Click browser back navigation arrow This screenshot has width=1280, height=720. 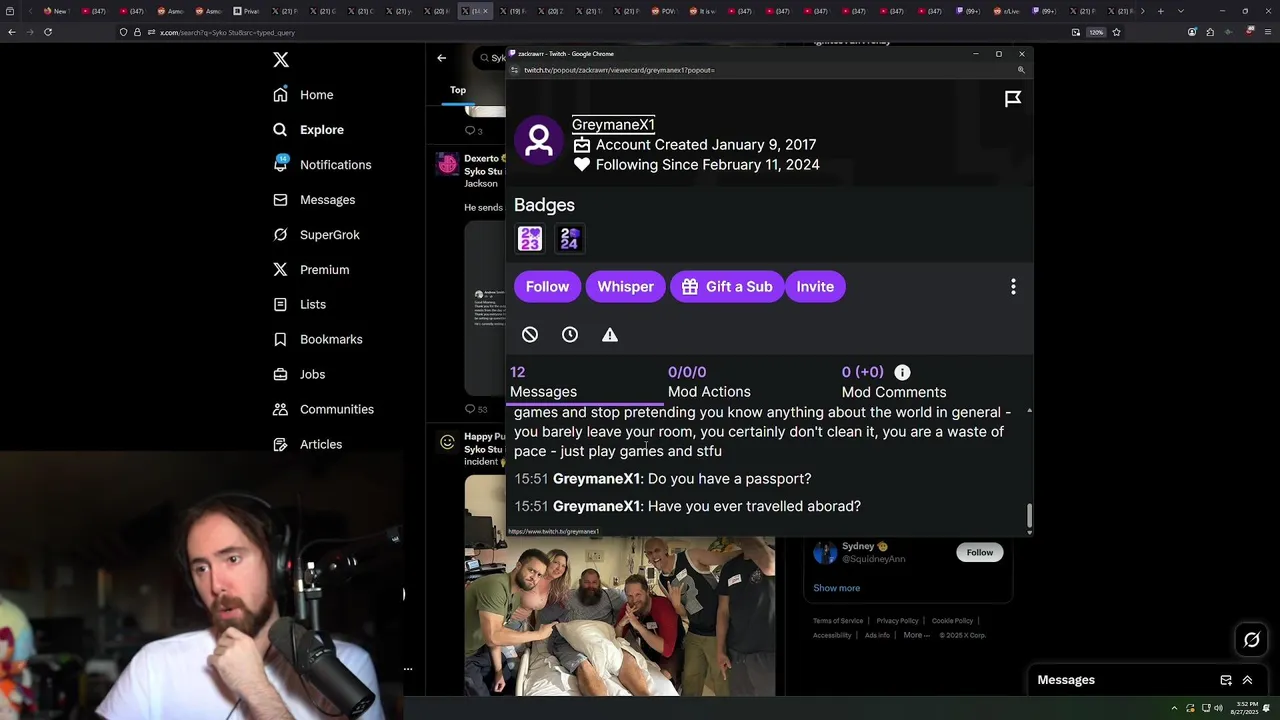click(11, 32)
